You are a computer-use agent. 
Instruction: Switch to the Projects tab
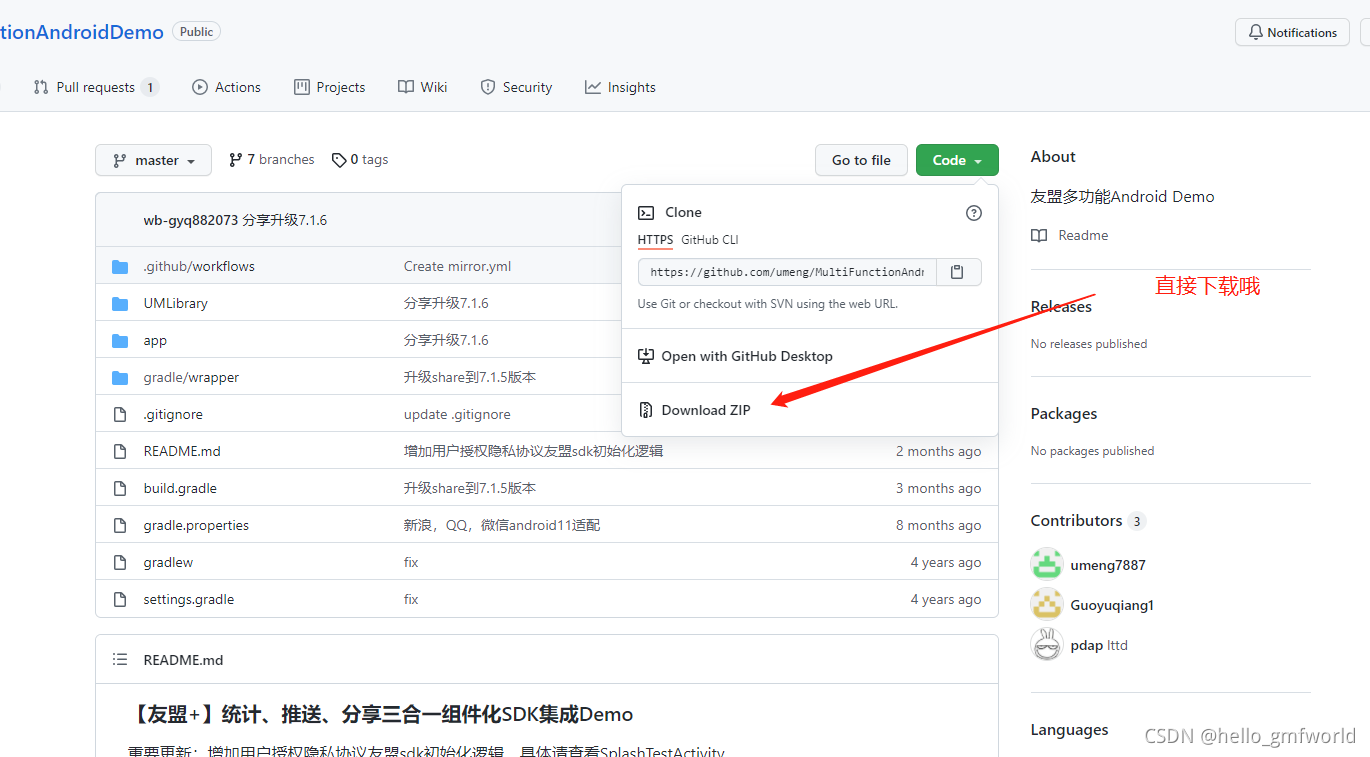tap(329, 87)
